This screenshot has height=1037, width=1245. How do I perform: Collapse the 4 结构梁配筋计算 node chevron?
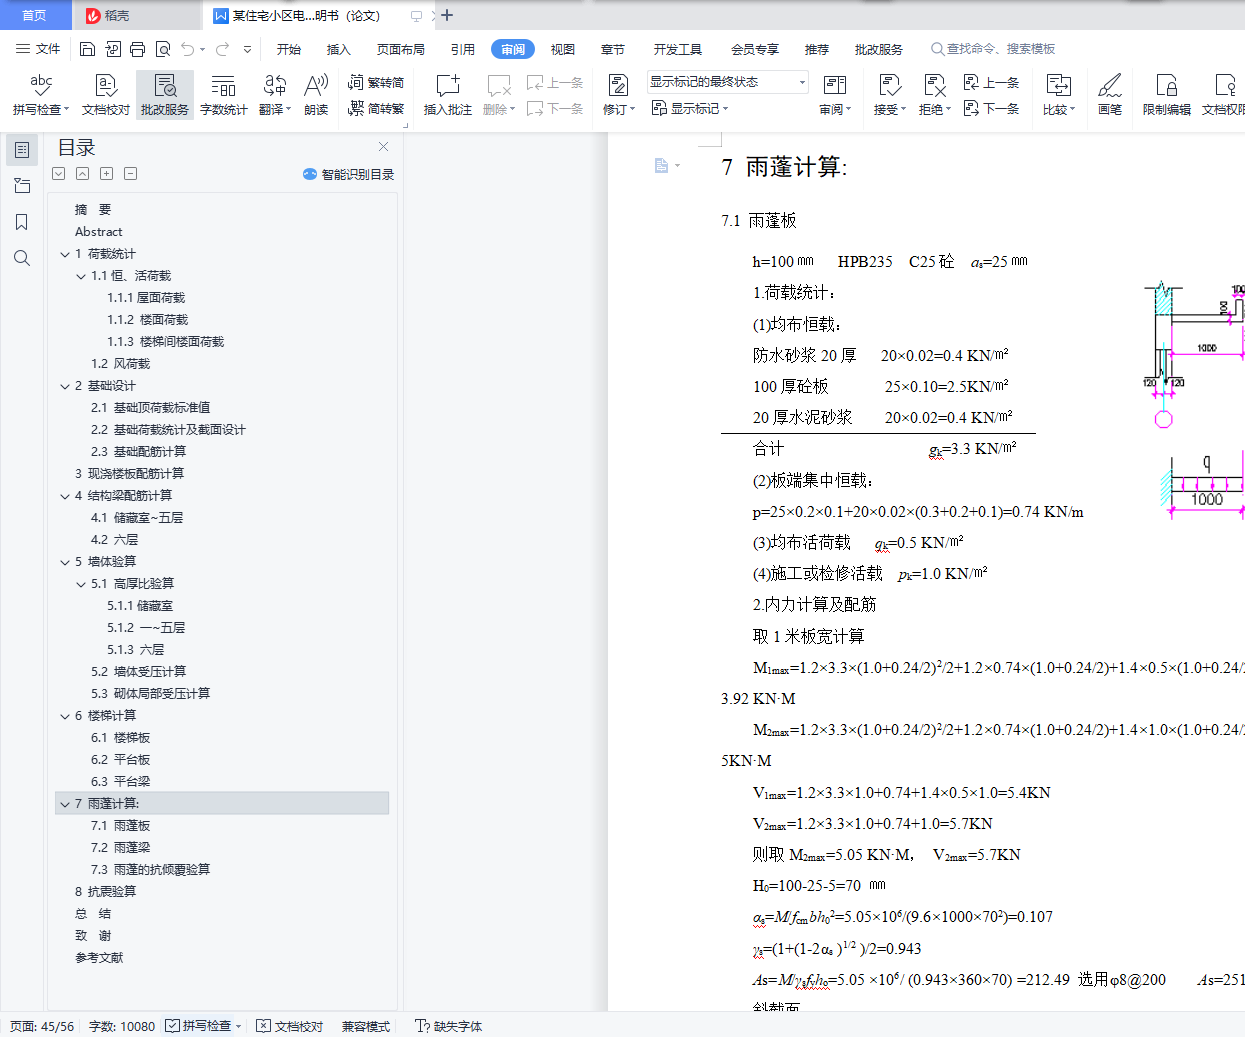(x=65, y=496)
